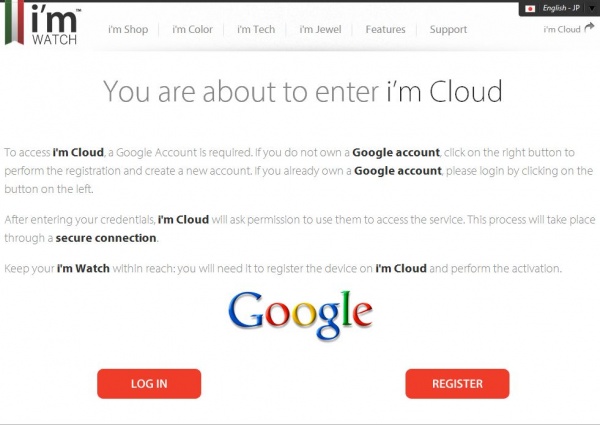Navigate to the i'm Jewel page
The width and height of the screenshot is (600, 425).
point(320,30)
